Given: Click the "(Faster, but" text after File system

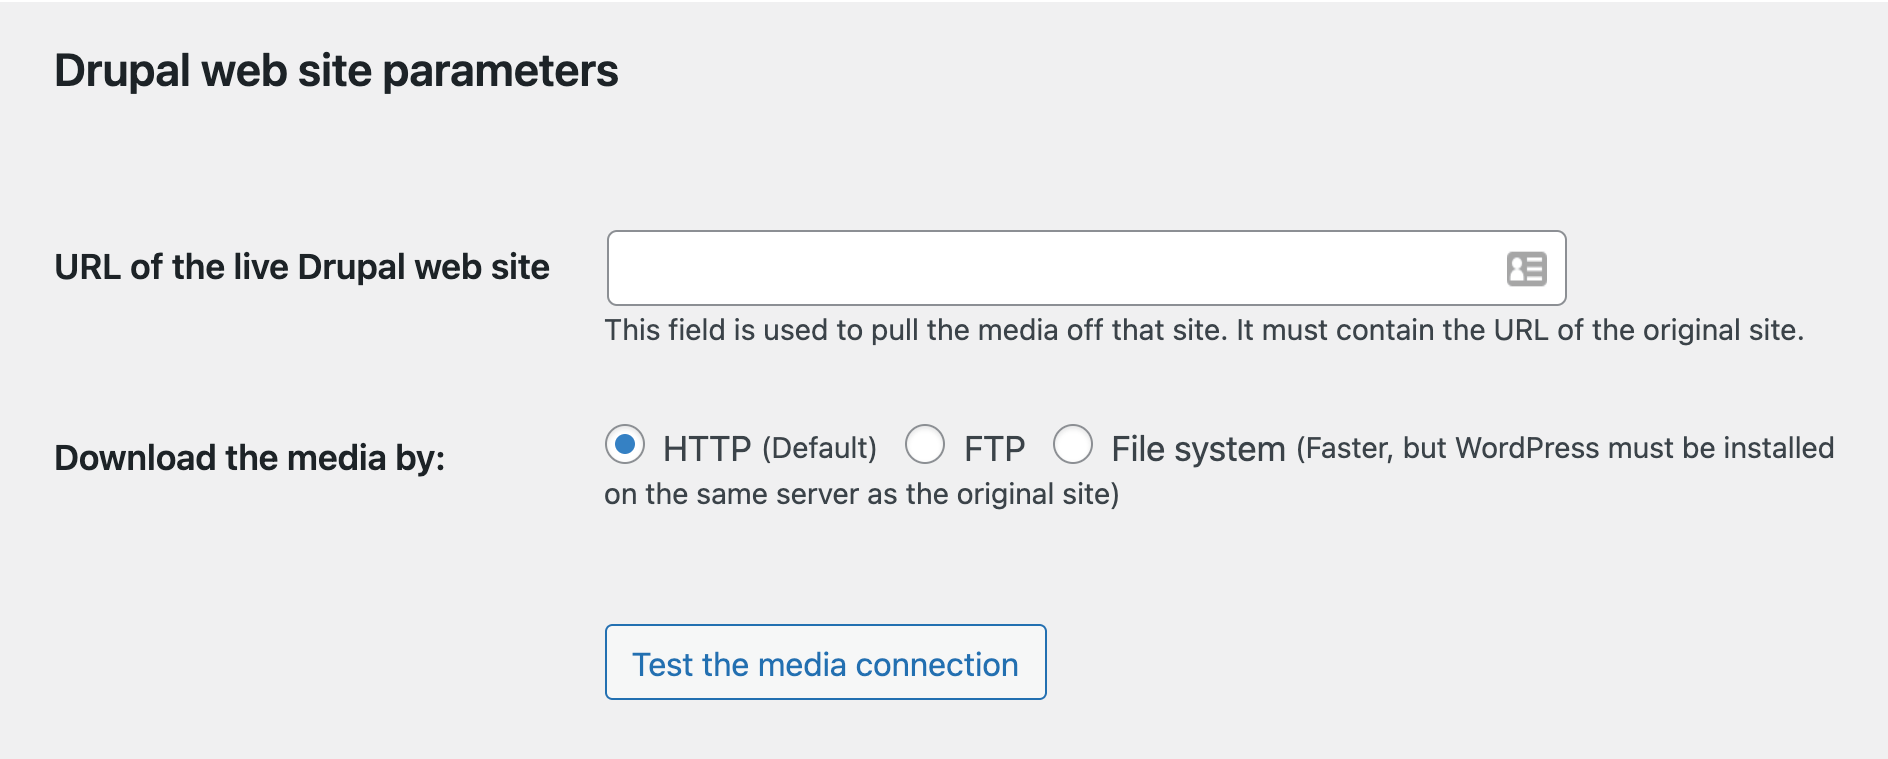Looking at the screenshot, I should [1370, 448].
